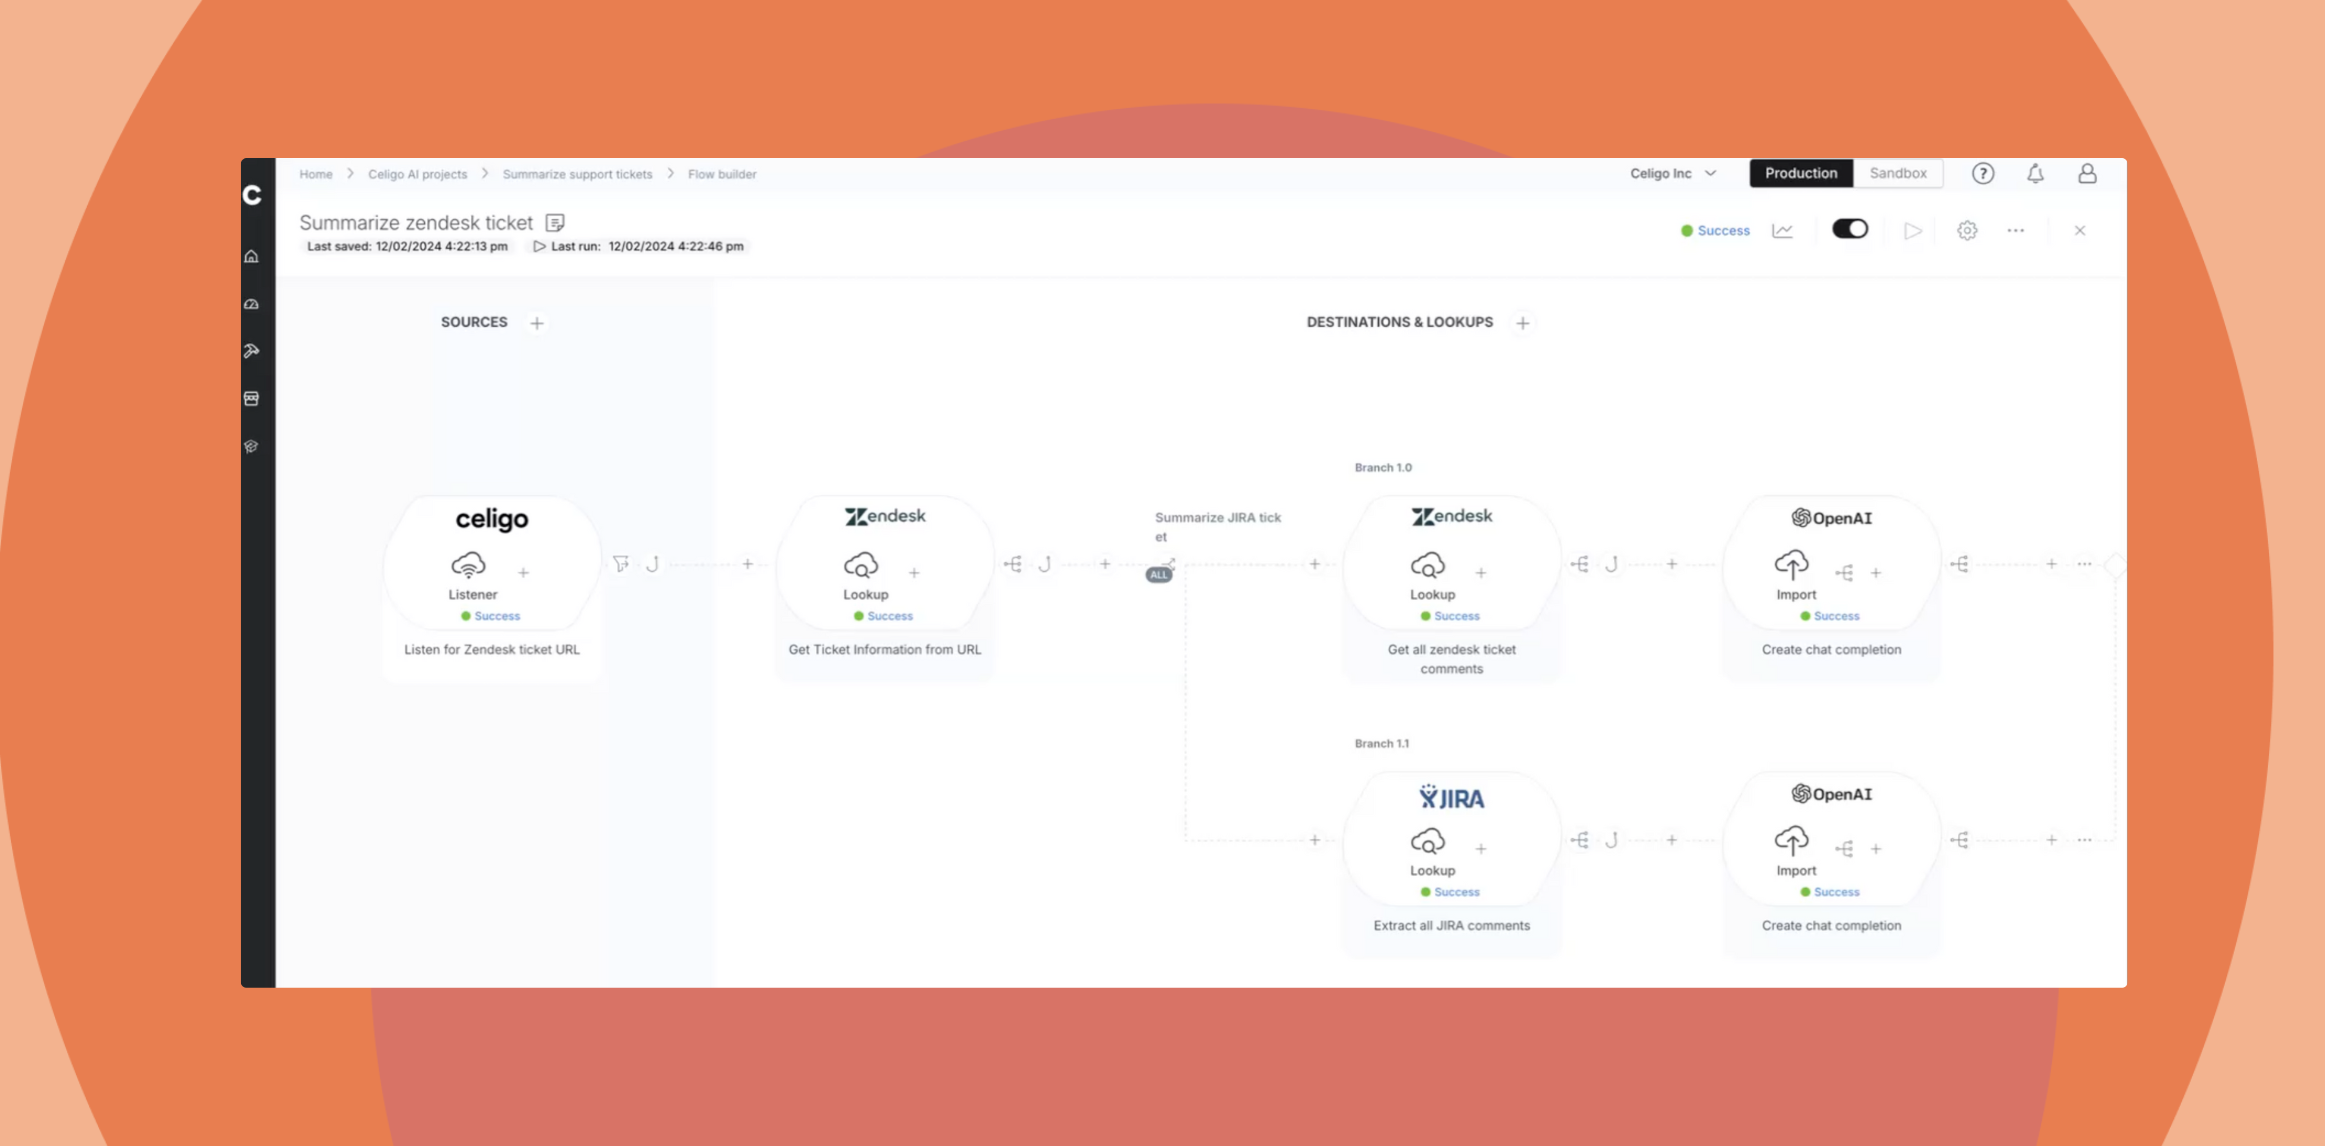Click Listen for Zendesk ticket URL label
Screen dimensions: 2325x1146
point(492,650)
